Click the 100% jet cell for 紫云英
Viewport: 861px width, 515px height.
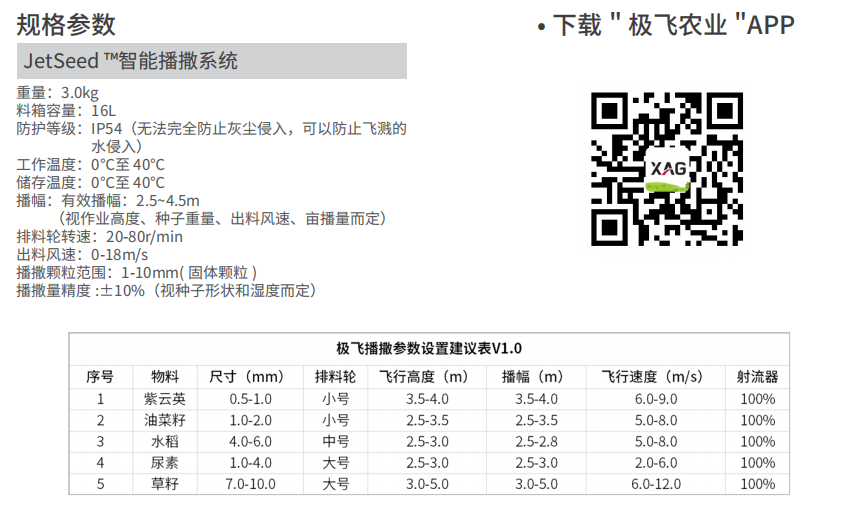pos(758,399)
